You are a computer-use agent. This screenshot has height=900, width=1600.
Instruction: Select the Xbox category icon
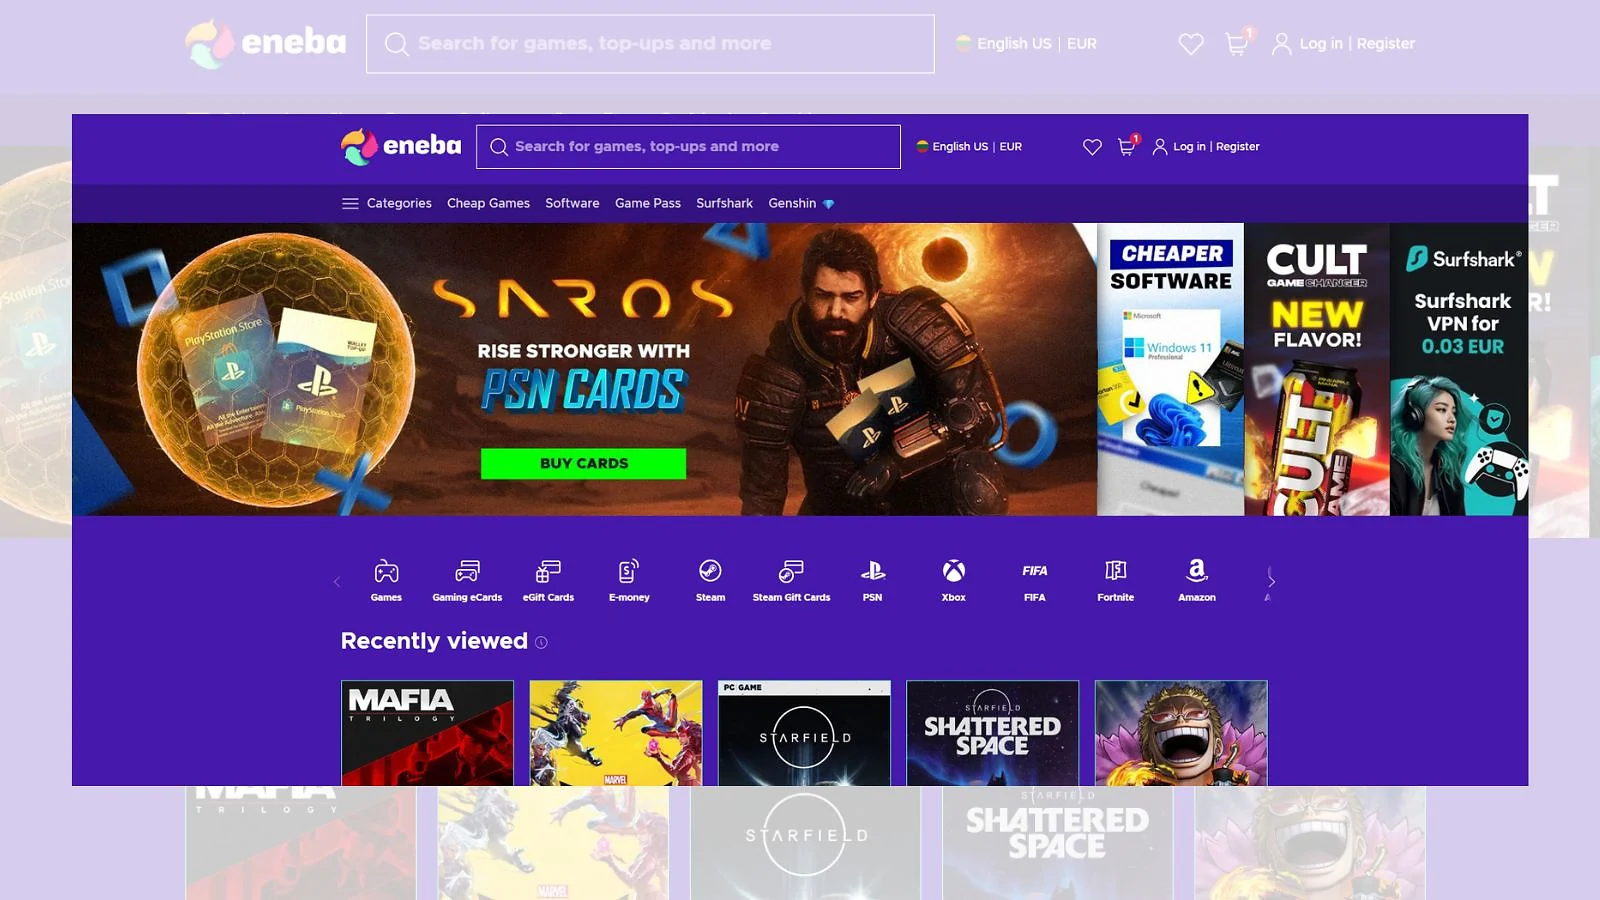pos(954,571)
